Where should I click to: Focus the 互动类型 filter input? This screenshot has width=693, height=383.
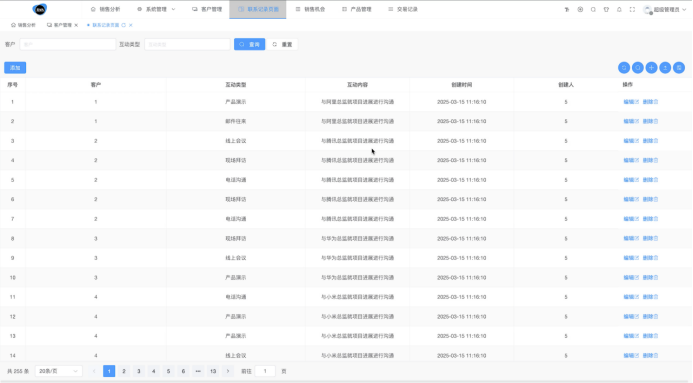pyautogui.click(x=187, y=44)
